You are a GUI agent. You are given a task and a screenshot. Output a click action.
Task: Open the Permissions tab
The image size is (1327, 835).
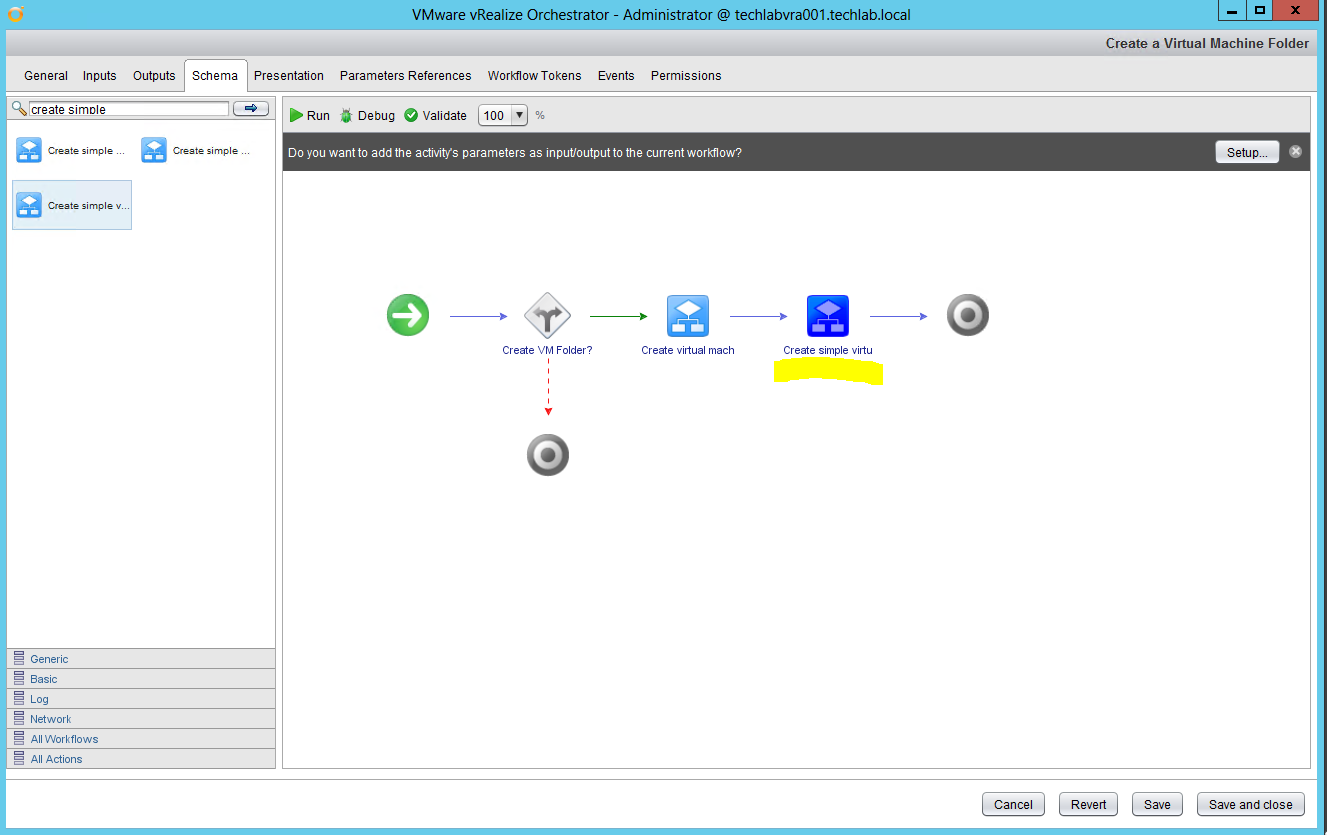(x=686, y=76)
